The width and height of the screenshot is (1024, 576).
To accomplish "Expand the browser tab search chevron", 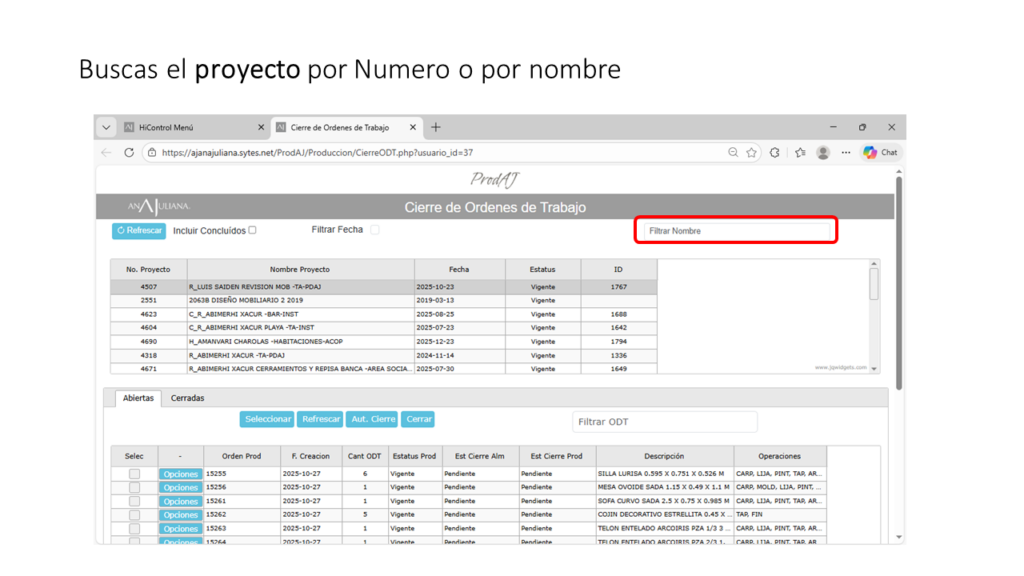I will coord(106,128).
